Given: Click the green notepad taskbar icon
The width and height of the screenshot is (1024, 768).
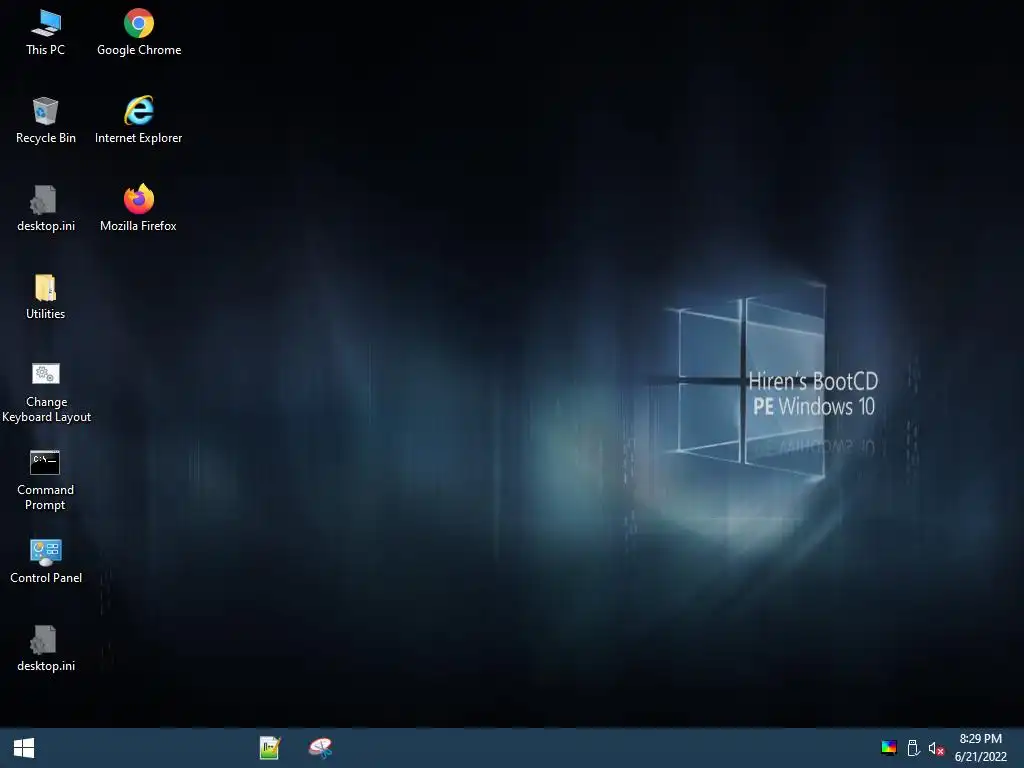Looking at the screenshot, I should [270, 748].
